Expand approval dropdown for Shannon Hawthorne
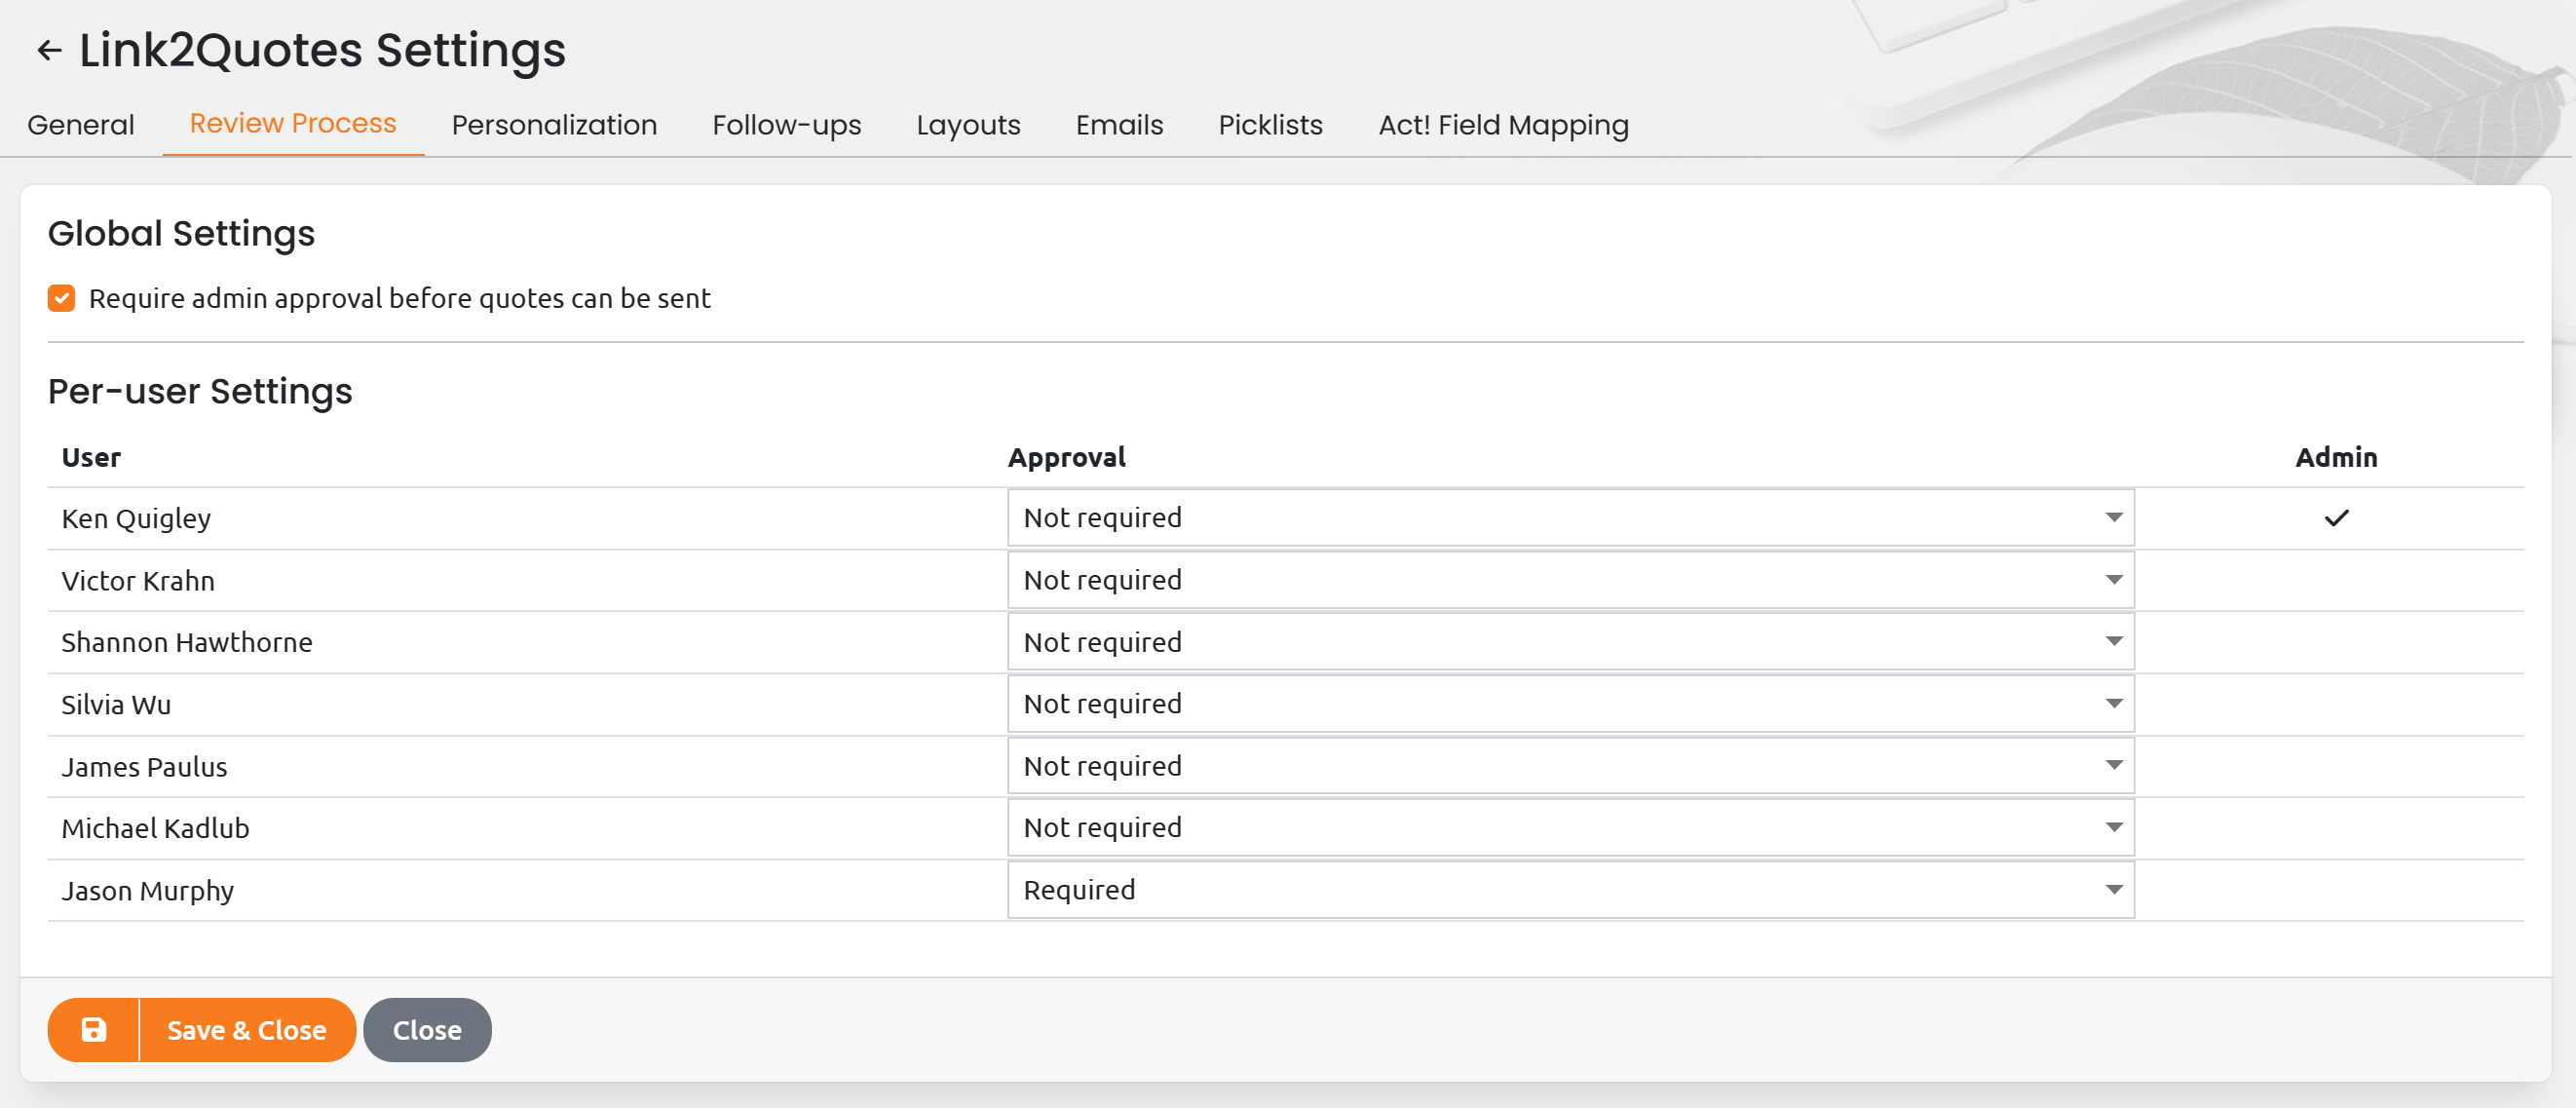The width and height of the screenshot is (2576, 1108). pyautogui.click(x=1570, y=642)
